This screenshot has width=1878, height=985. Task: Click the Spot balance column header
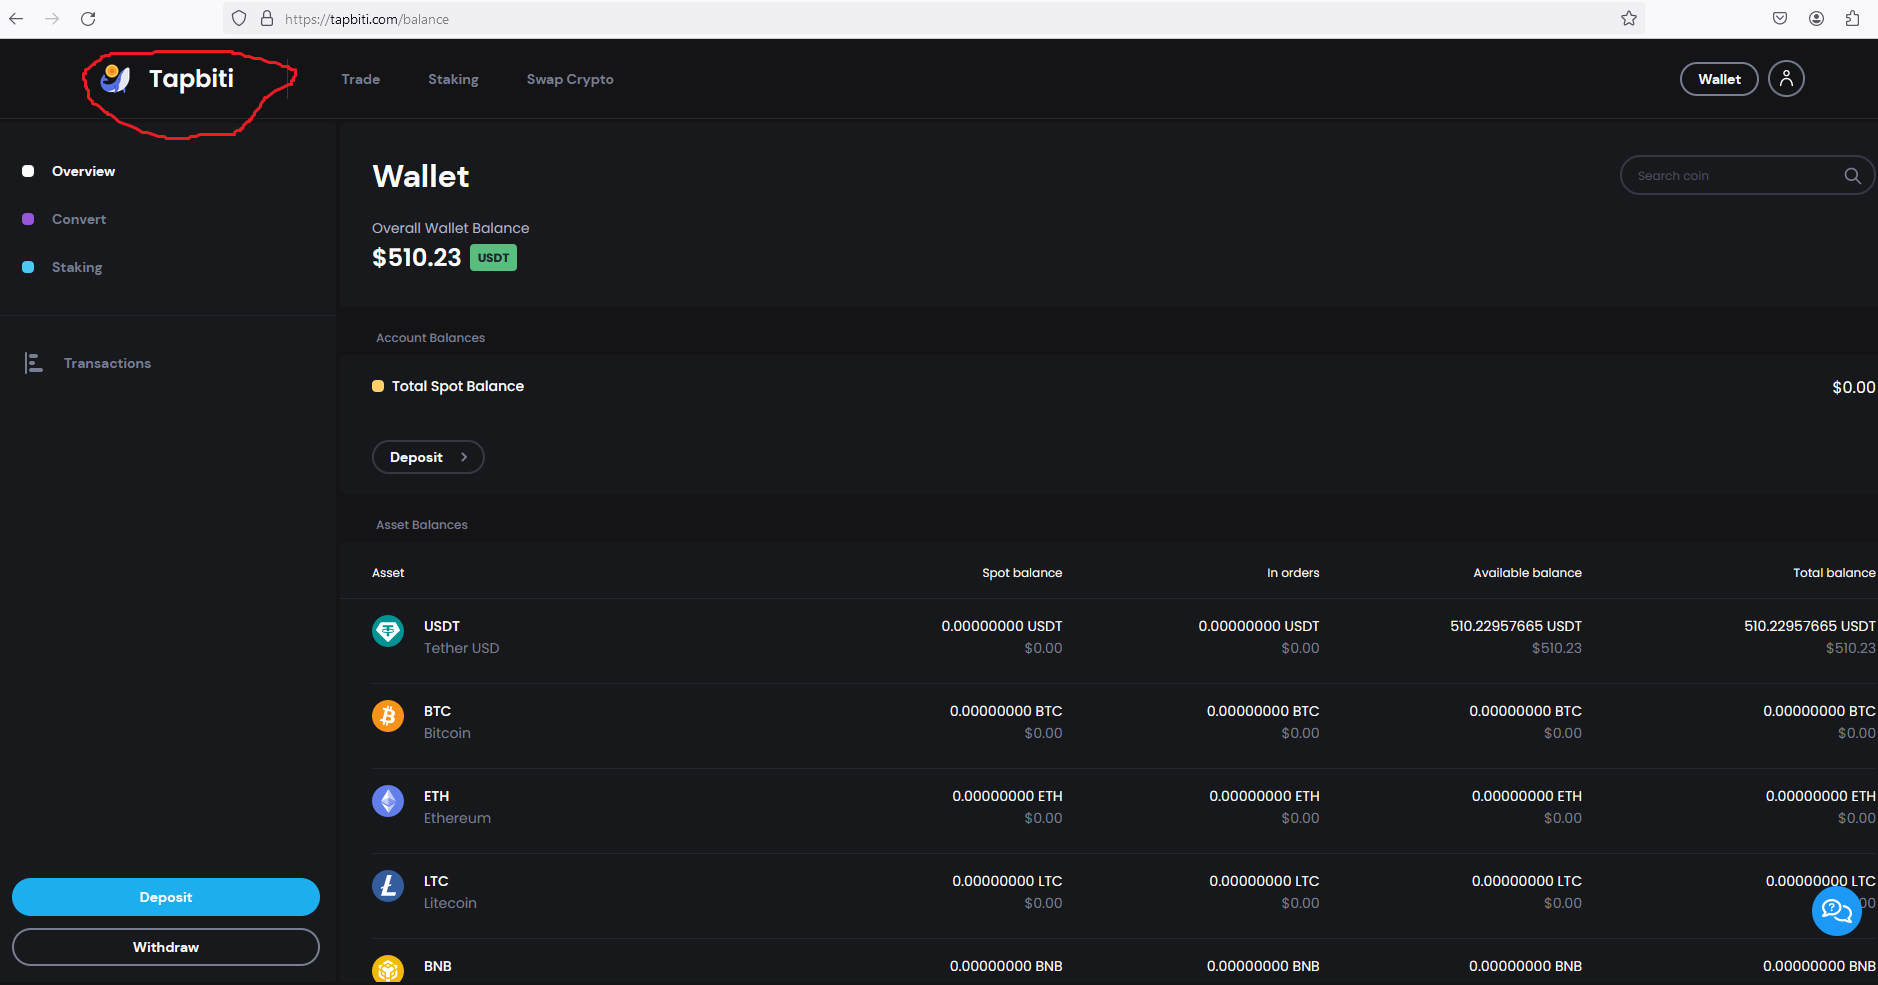[1022, 573]
